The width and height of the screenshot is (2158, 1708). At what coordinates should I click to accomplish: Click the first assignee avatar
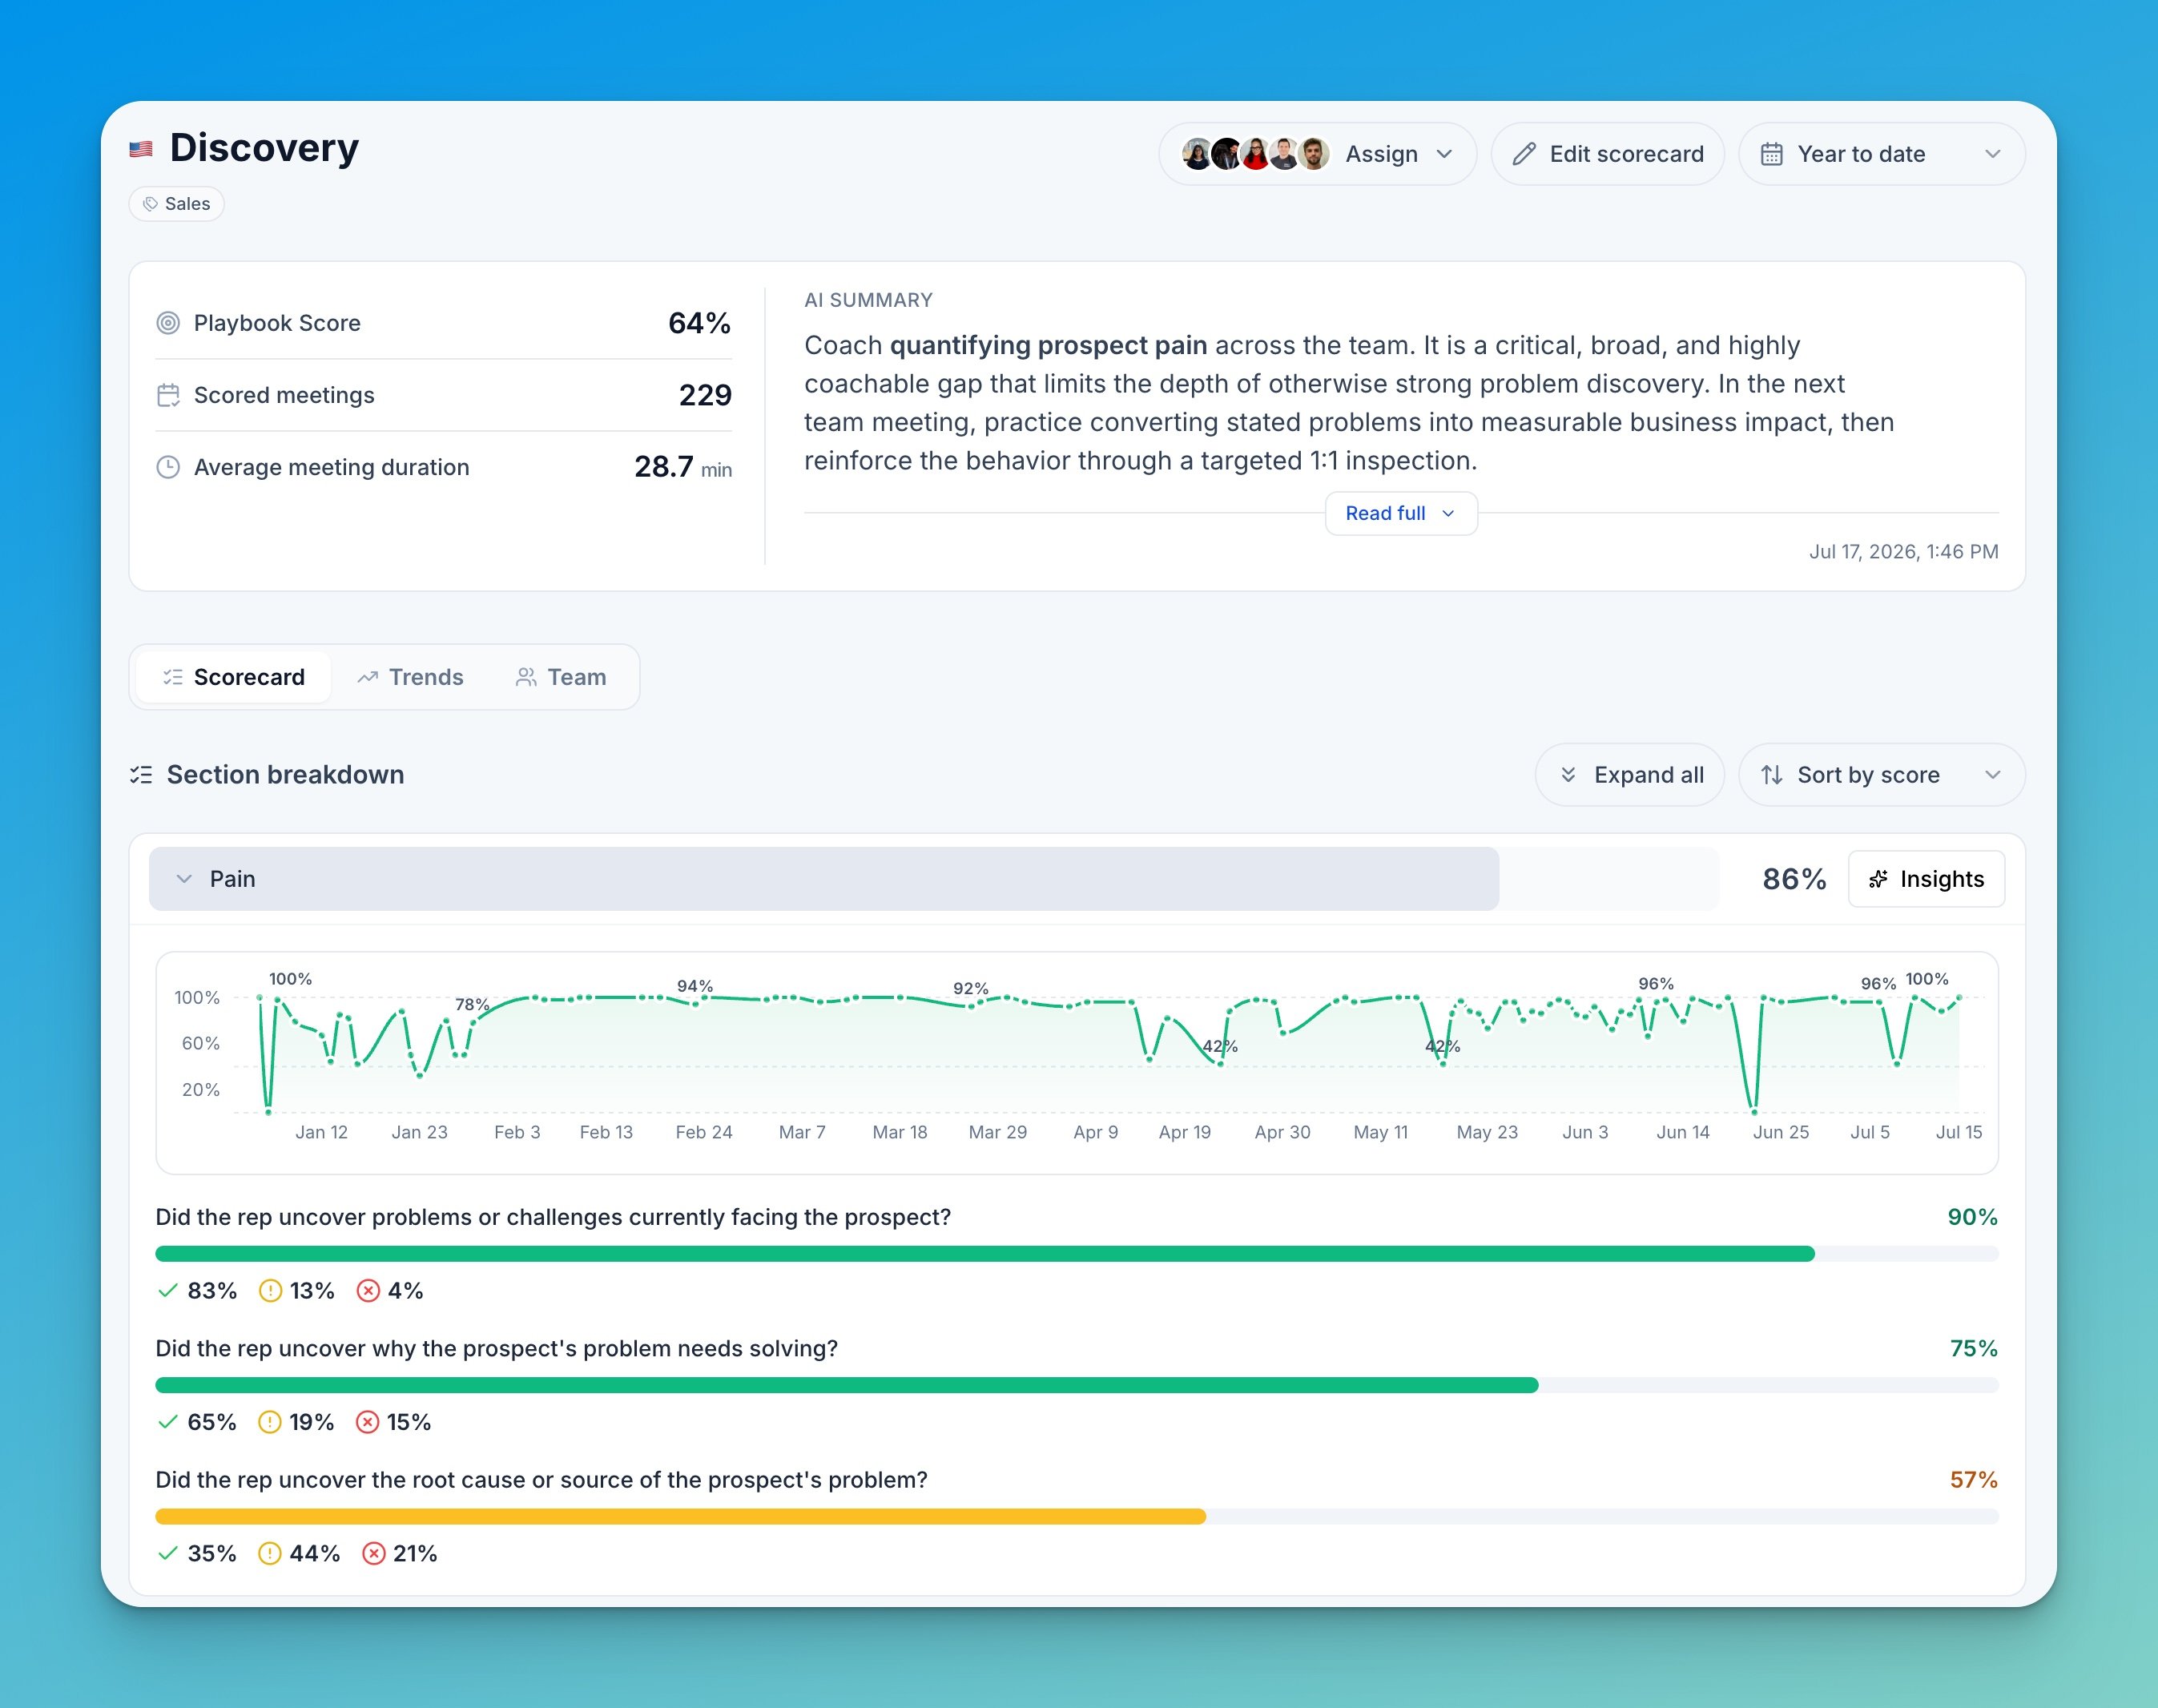[1197, 154]
